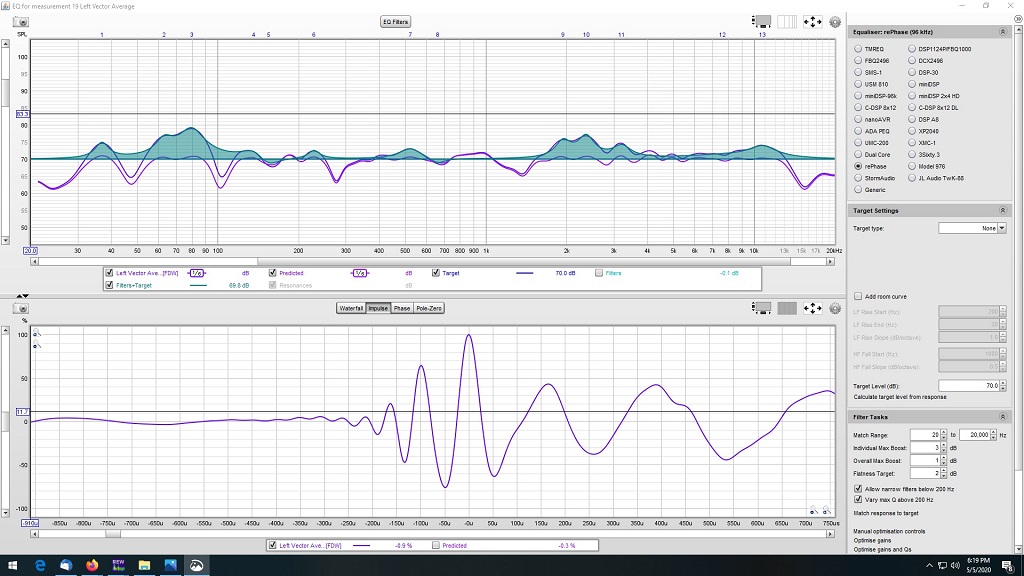Click lower graph horizontal scrollbar thumb
Viewport: 1024px width, 576px height.
113,534
